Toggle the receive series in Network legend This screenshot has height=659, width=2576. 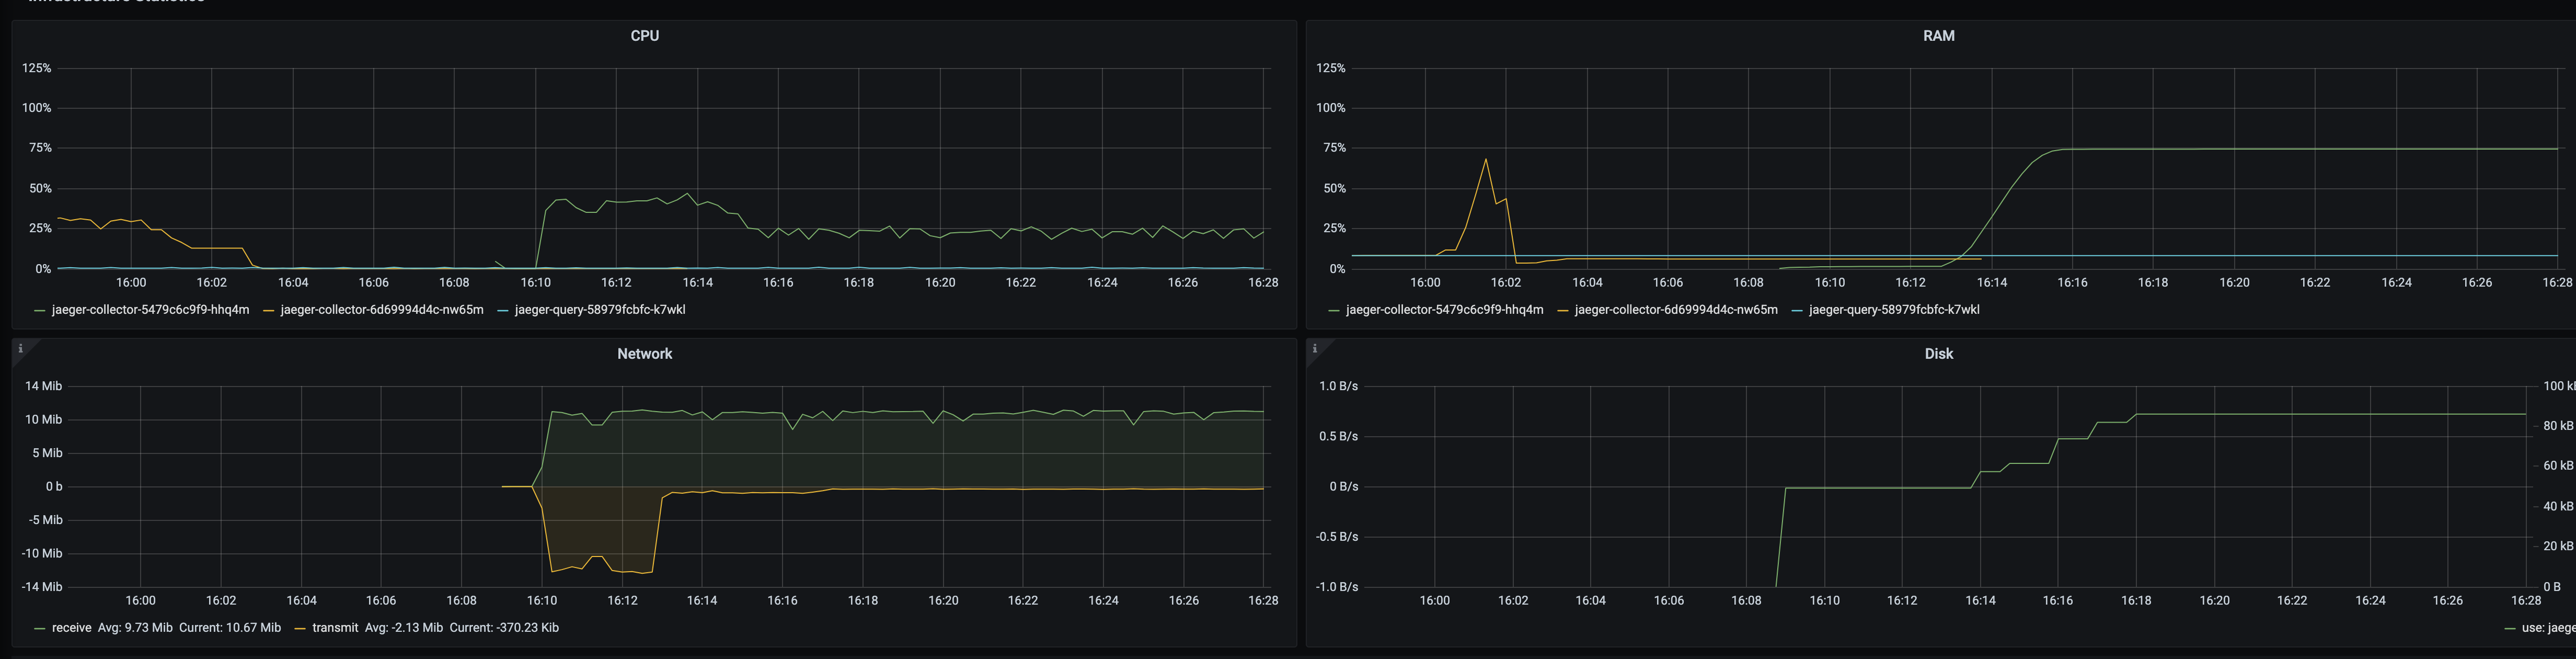[x=72, y=628]
